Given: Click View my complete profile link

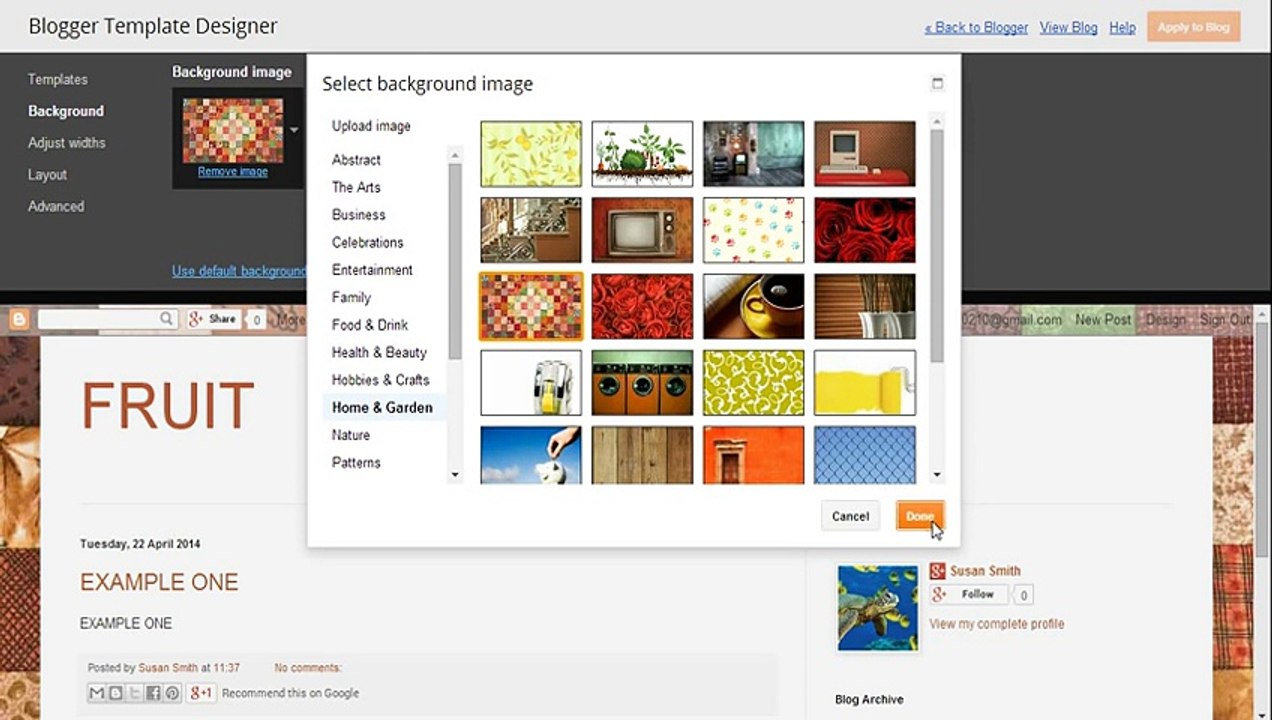Looking at the screenshot, I should 996,624.
